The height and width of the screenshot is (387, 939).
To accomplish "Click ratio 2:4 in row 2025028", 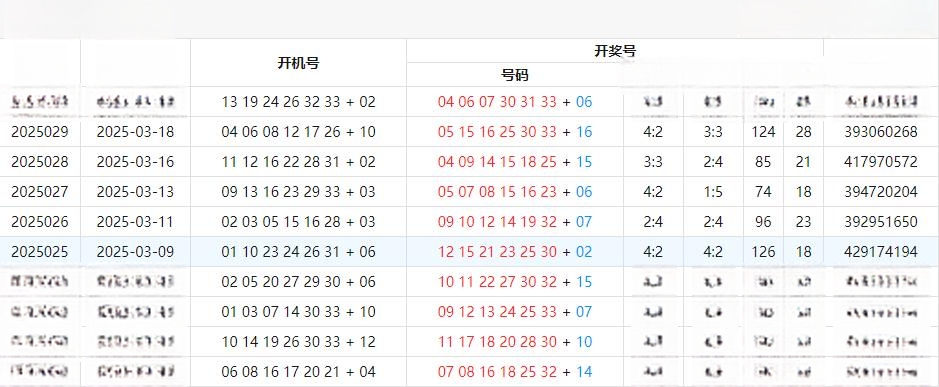I will tap(713, 162).
